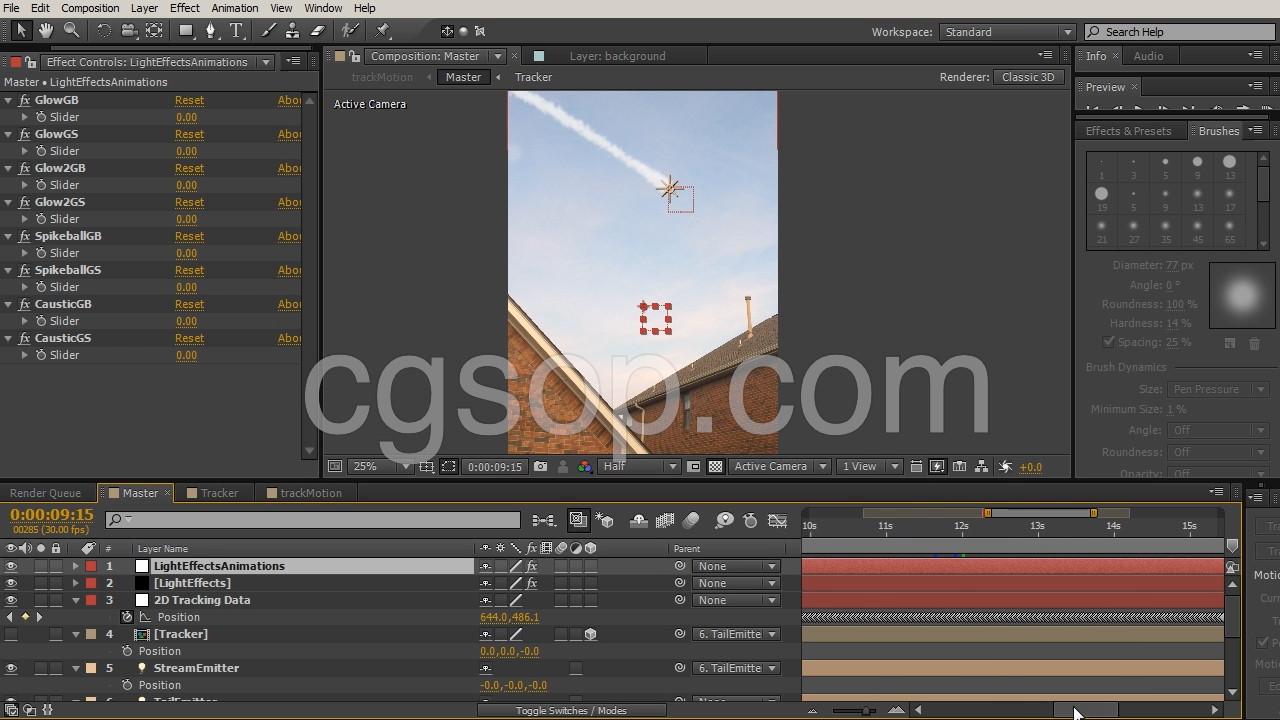Toggle the Region of Interest icon
The height and width of the screenshot is (720, 1280).
(694, 466)
